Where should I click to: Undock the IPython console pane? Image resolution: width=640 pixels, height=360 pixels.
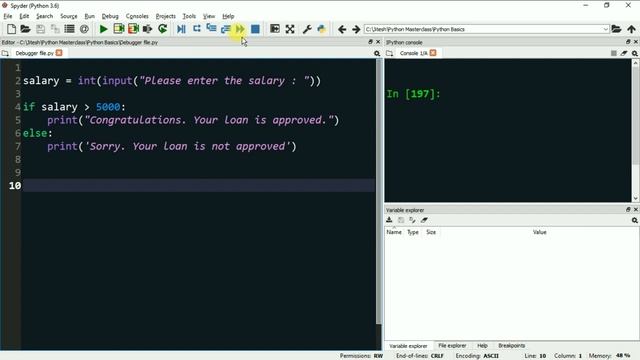[628, 42]
